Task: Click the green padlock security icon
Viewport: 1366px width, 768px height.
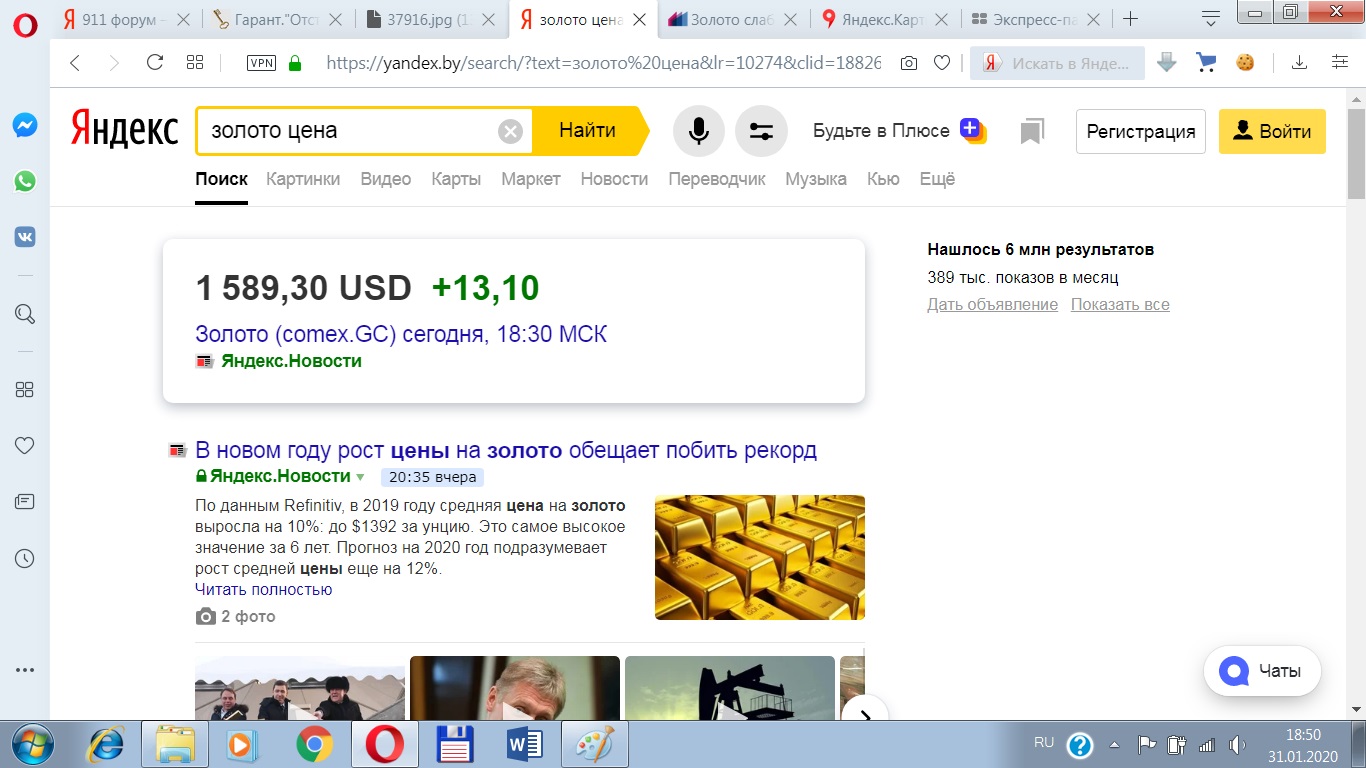Action: (x=294, y=63)
